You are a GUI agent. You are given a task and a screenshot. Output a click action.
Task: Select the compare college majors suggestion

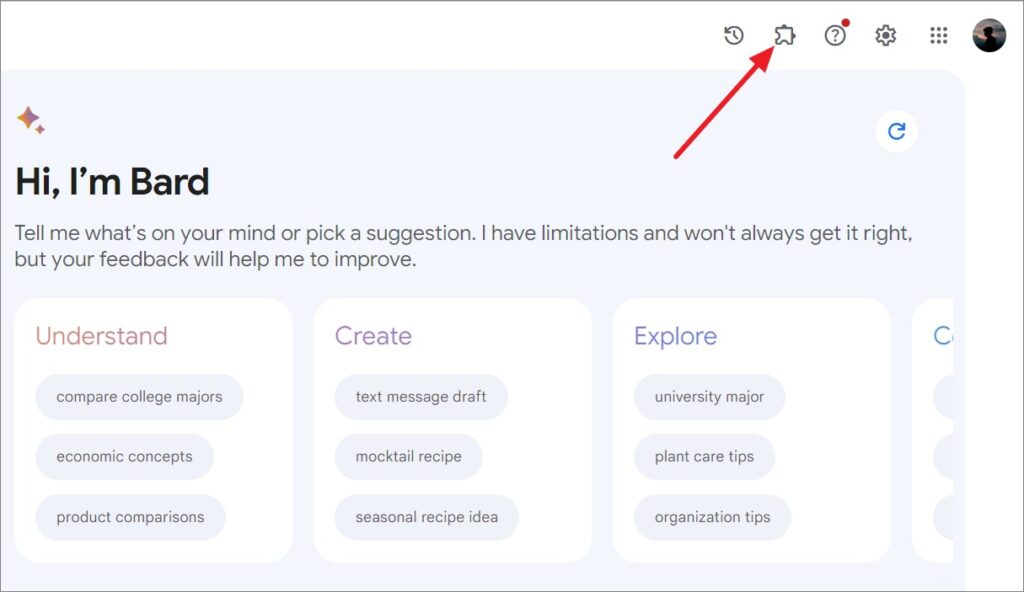coord(139,397)
